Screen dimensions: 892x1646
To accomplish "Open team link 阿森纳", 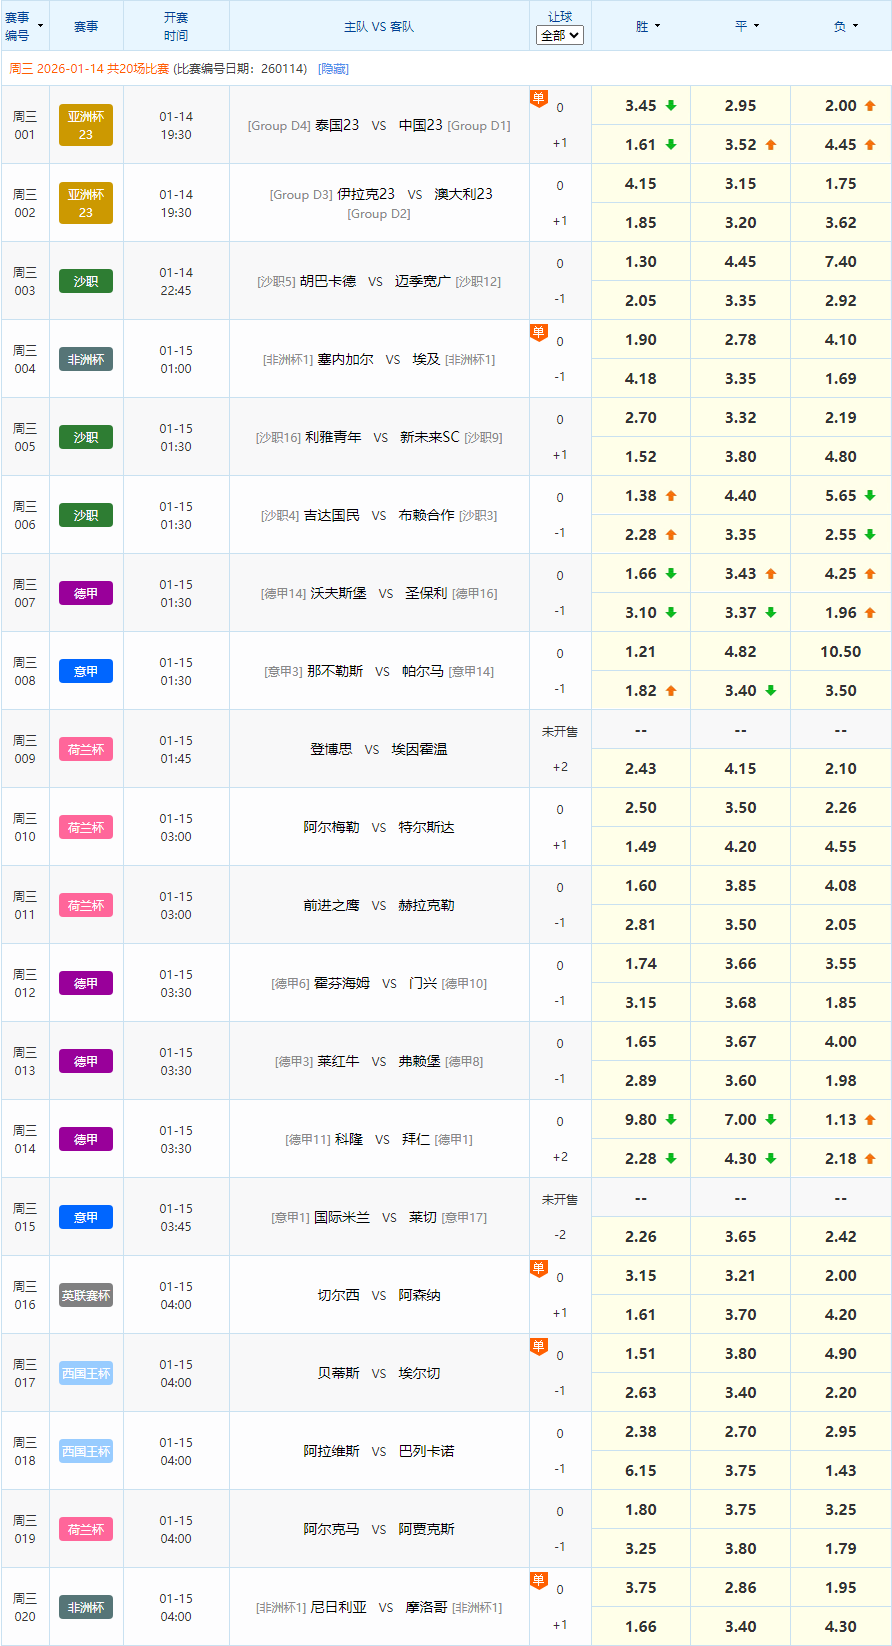I will click(x=419, y=1295).
